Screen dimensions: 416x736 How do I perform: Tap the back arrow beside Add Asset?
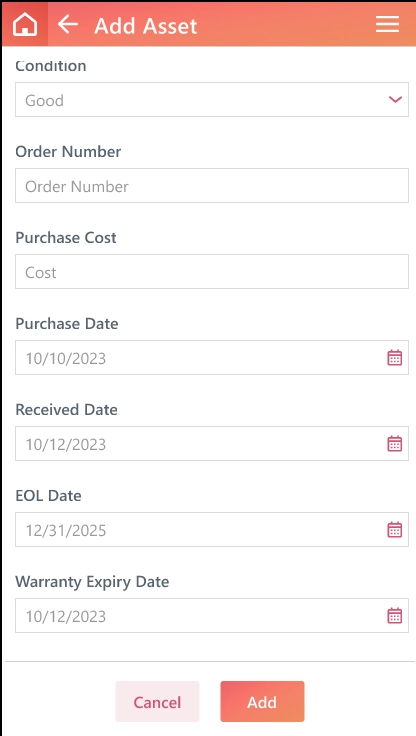click(x=68, y=24)
